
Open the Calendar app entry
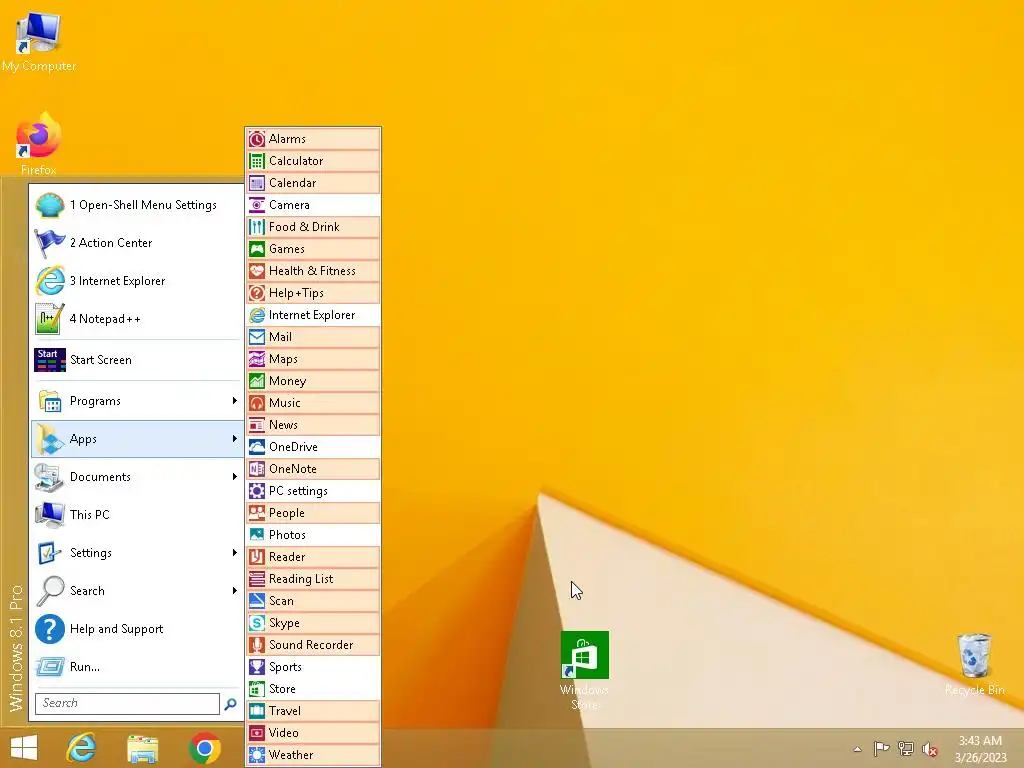(313, 183)
